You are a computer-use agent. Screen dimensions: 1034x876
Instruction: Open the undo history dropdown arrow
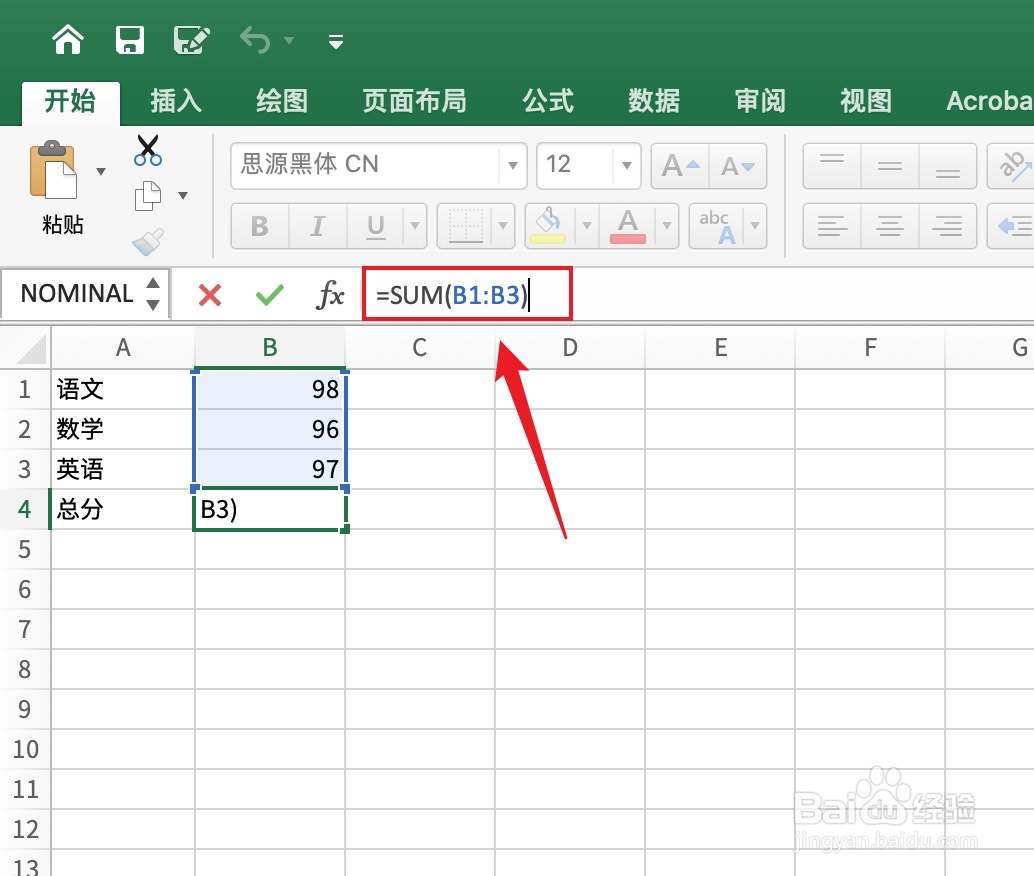[x=289, y=41]
